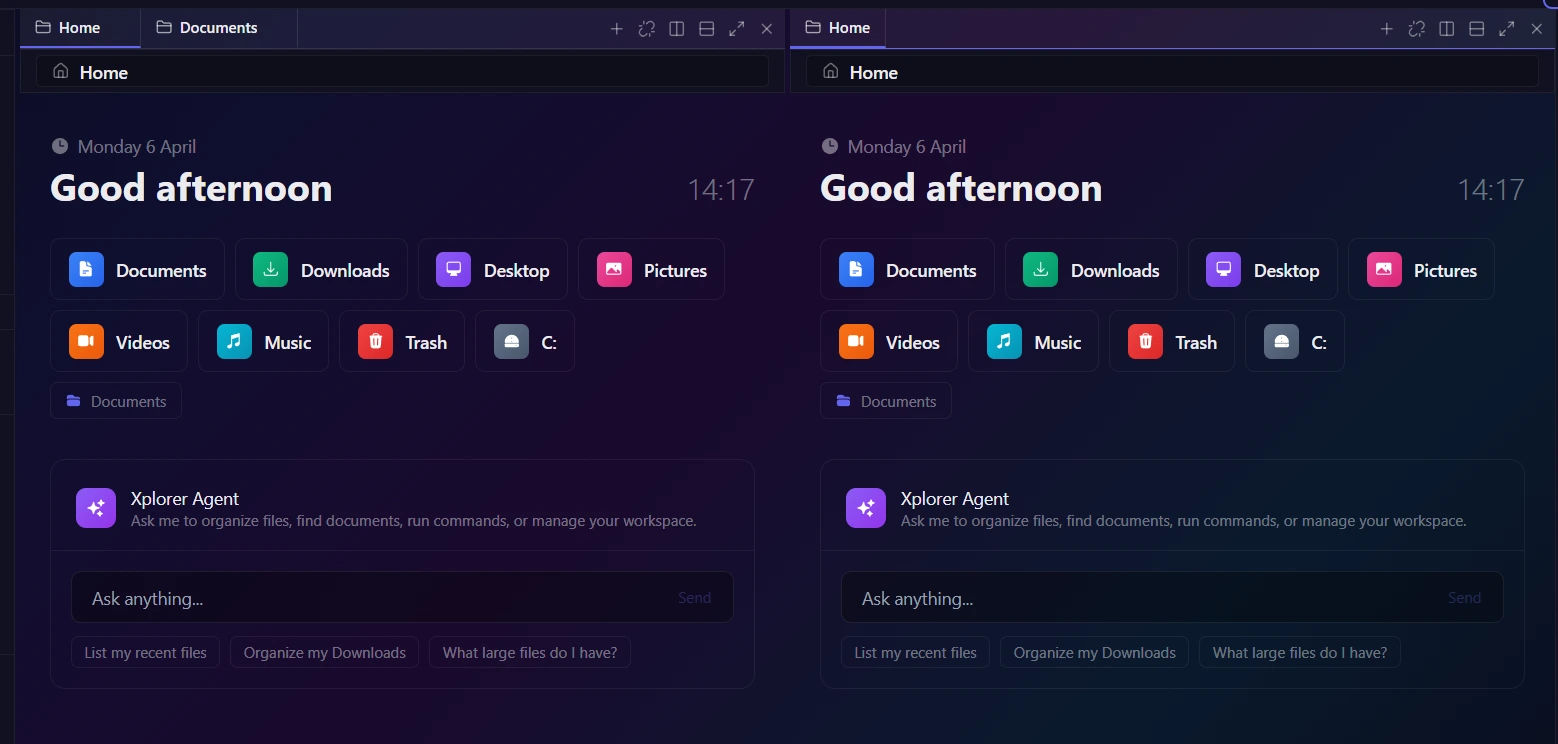Go to Documents tile in the right pane
1558x744 pixels.
(x=907, y=269)
